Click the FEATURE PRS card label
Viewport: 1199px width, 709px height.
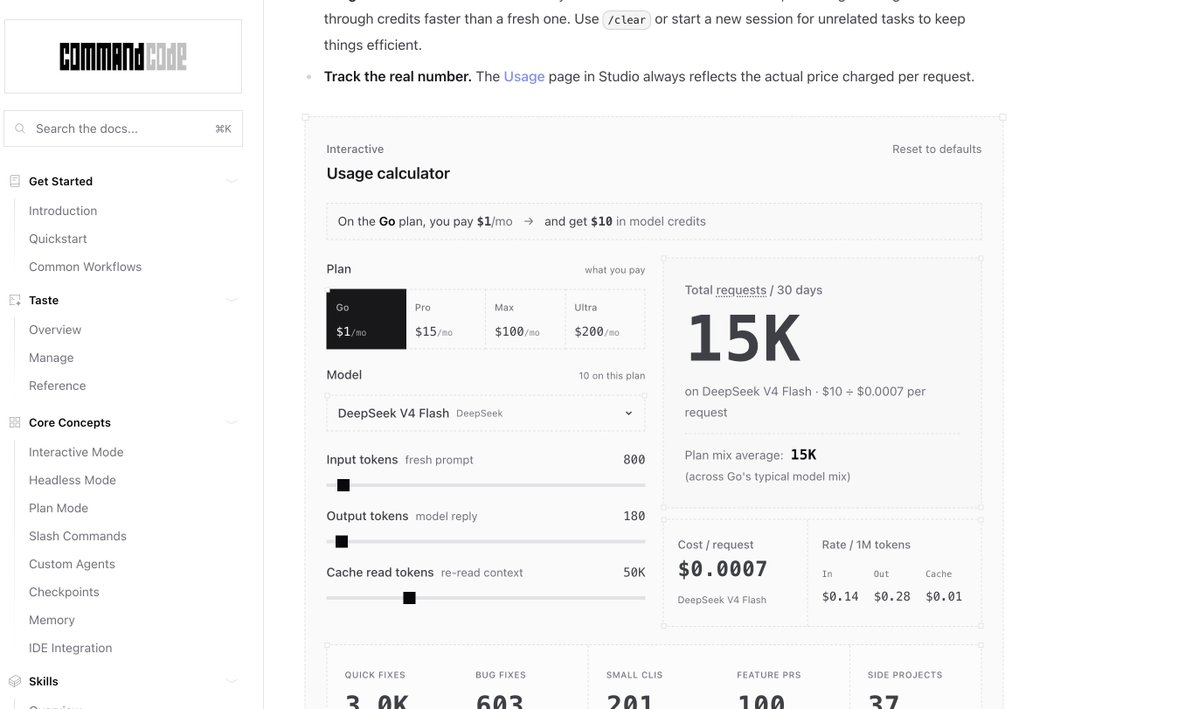(x=768, y=675)
